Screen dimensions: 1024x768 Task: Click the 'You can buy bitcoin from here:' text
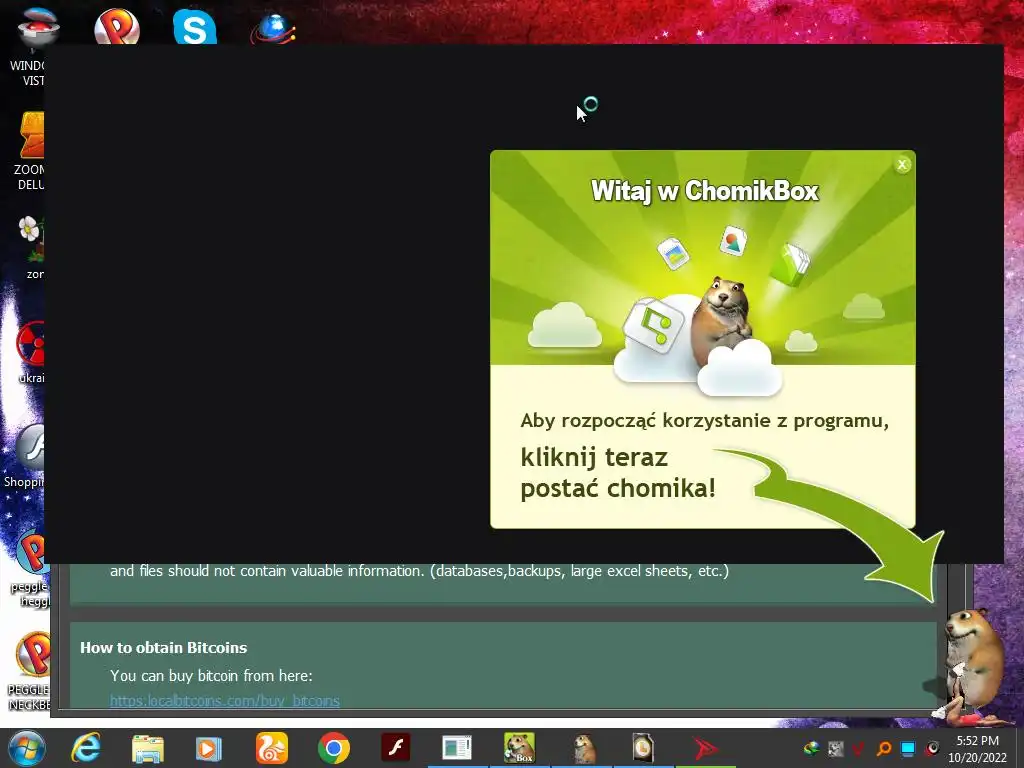pos(211,675)
